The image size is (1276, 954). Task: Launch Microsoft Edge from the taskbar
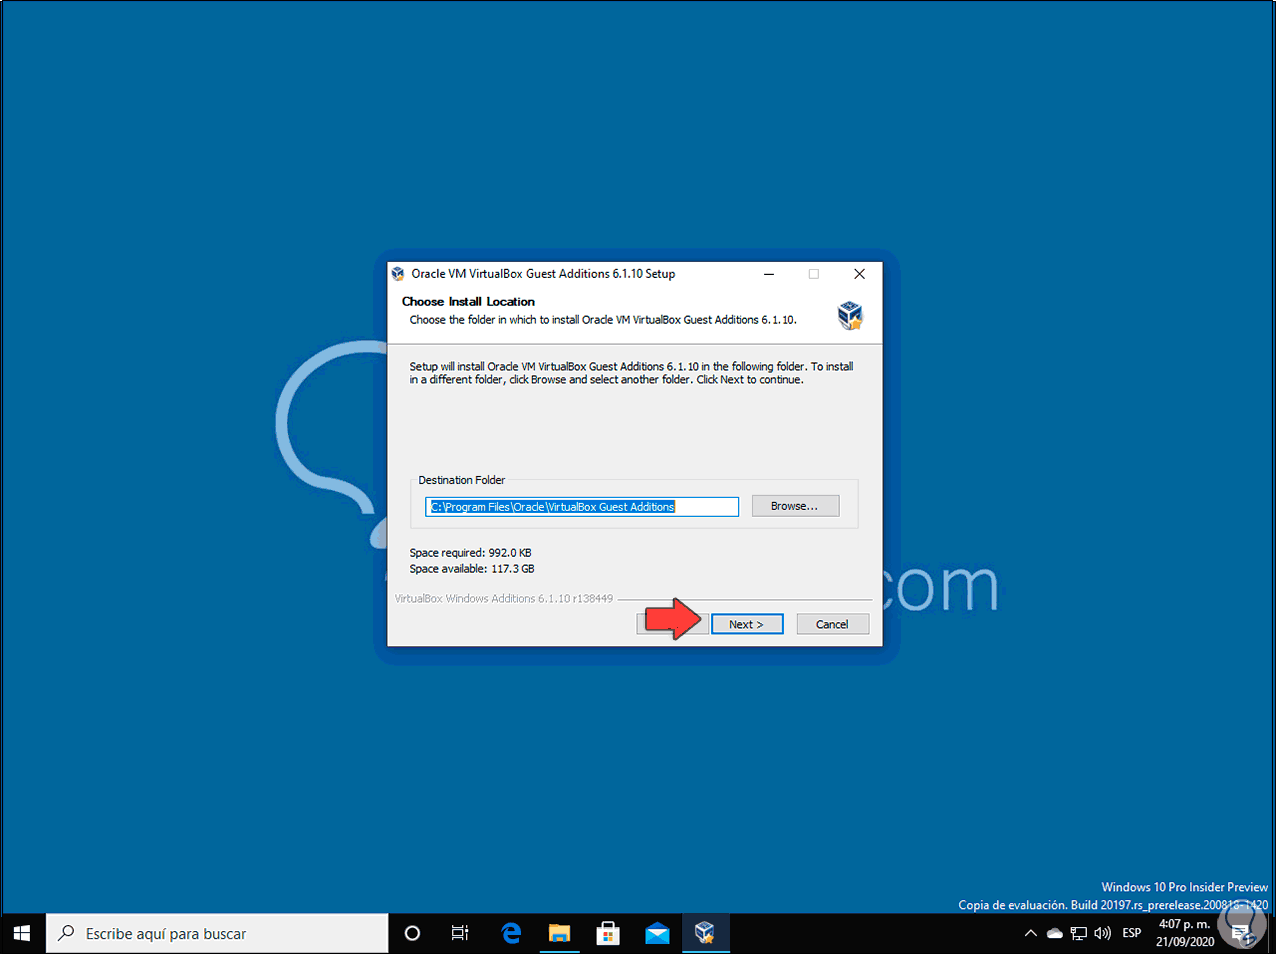[x=511, y=933]
